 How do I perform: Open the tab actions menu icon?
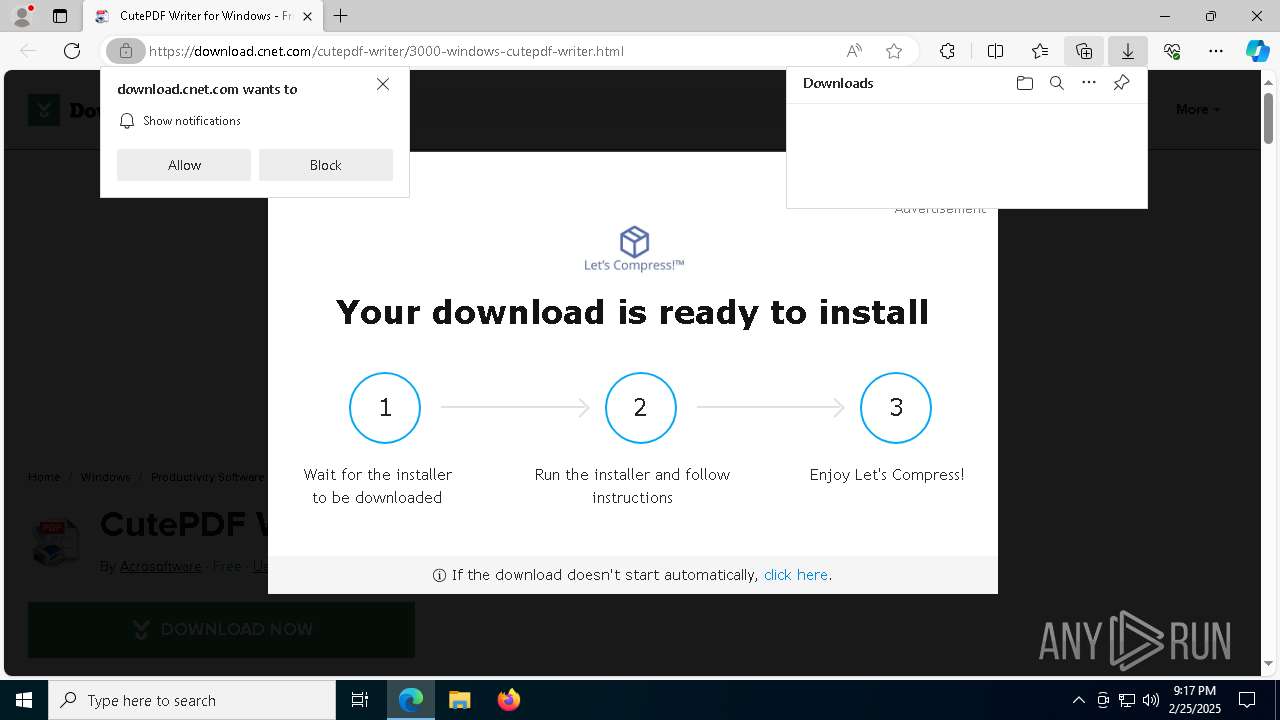(x=60, y=16)
